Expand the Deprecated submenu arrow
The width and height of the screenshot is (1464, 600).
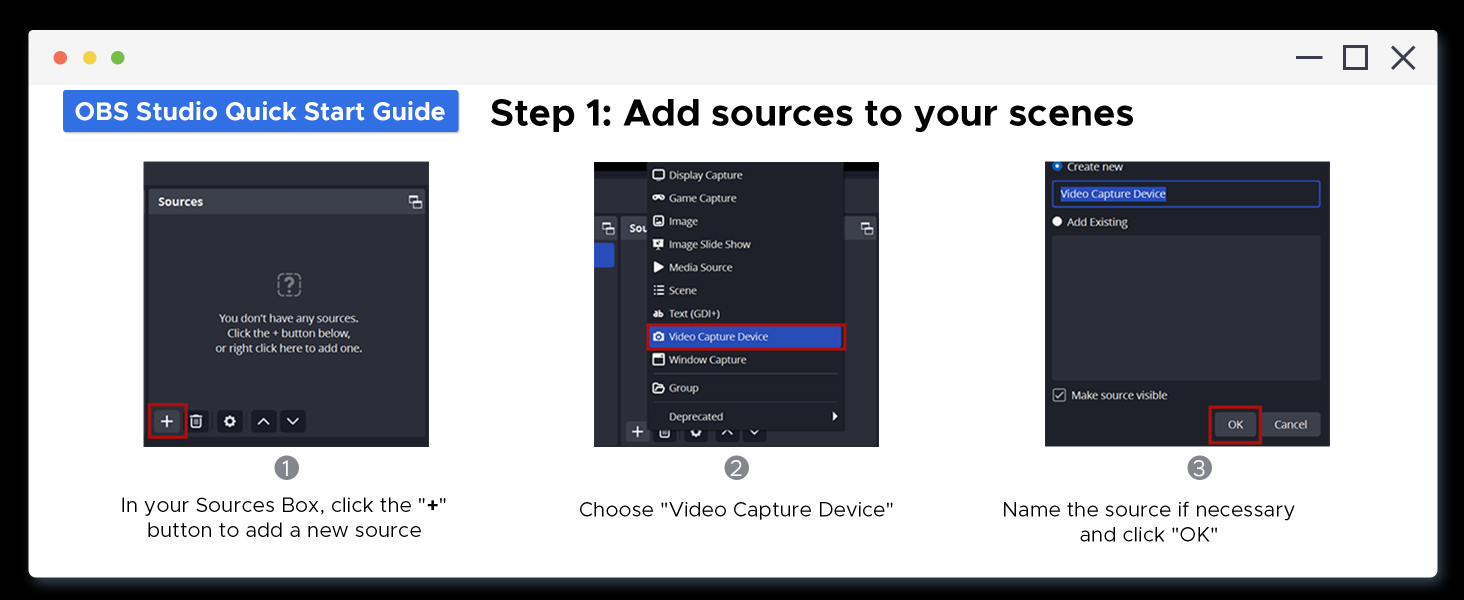click(835, 416)
